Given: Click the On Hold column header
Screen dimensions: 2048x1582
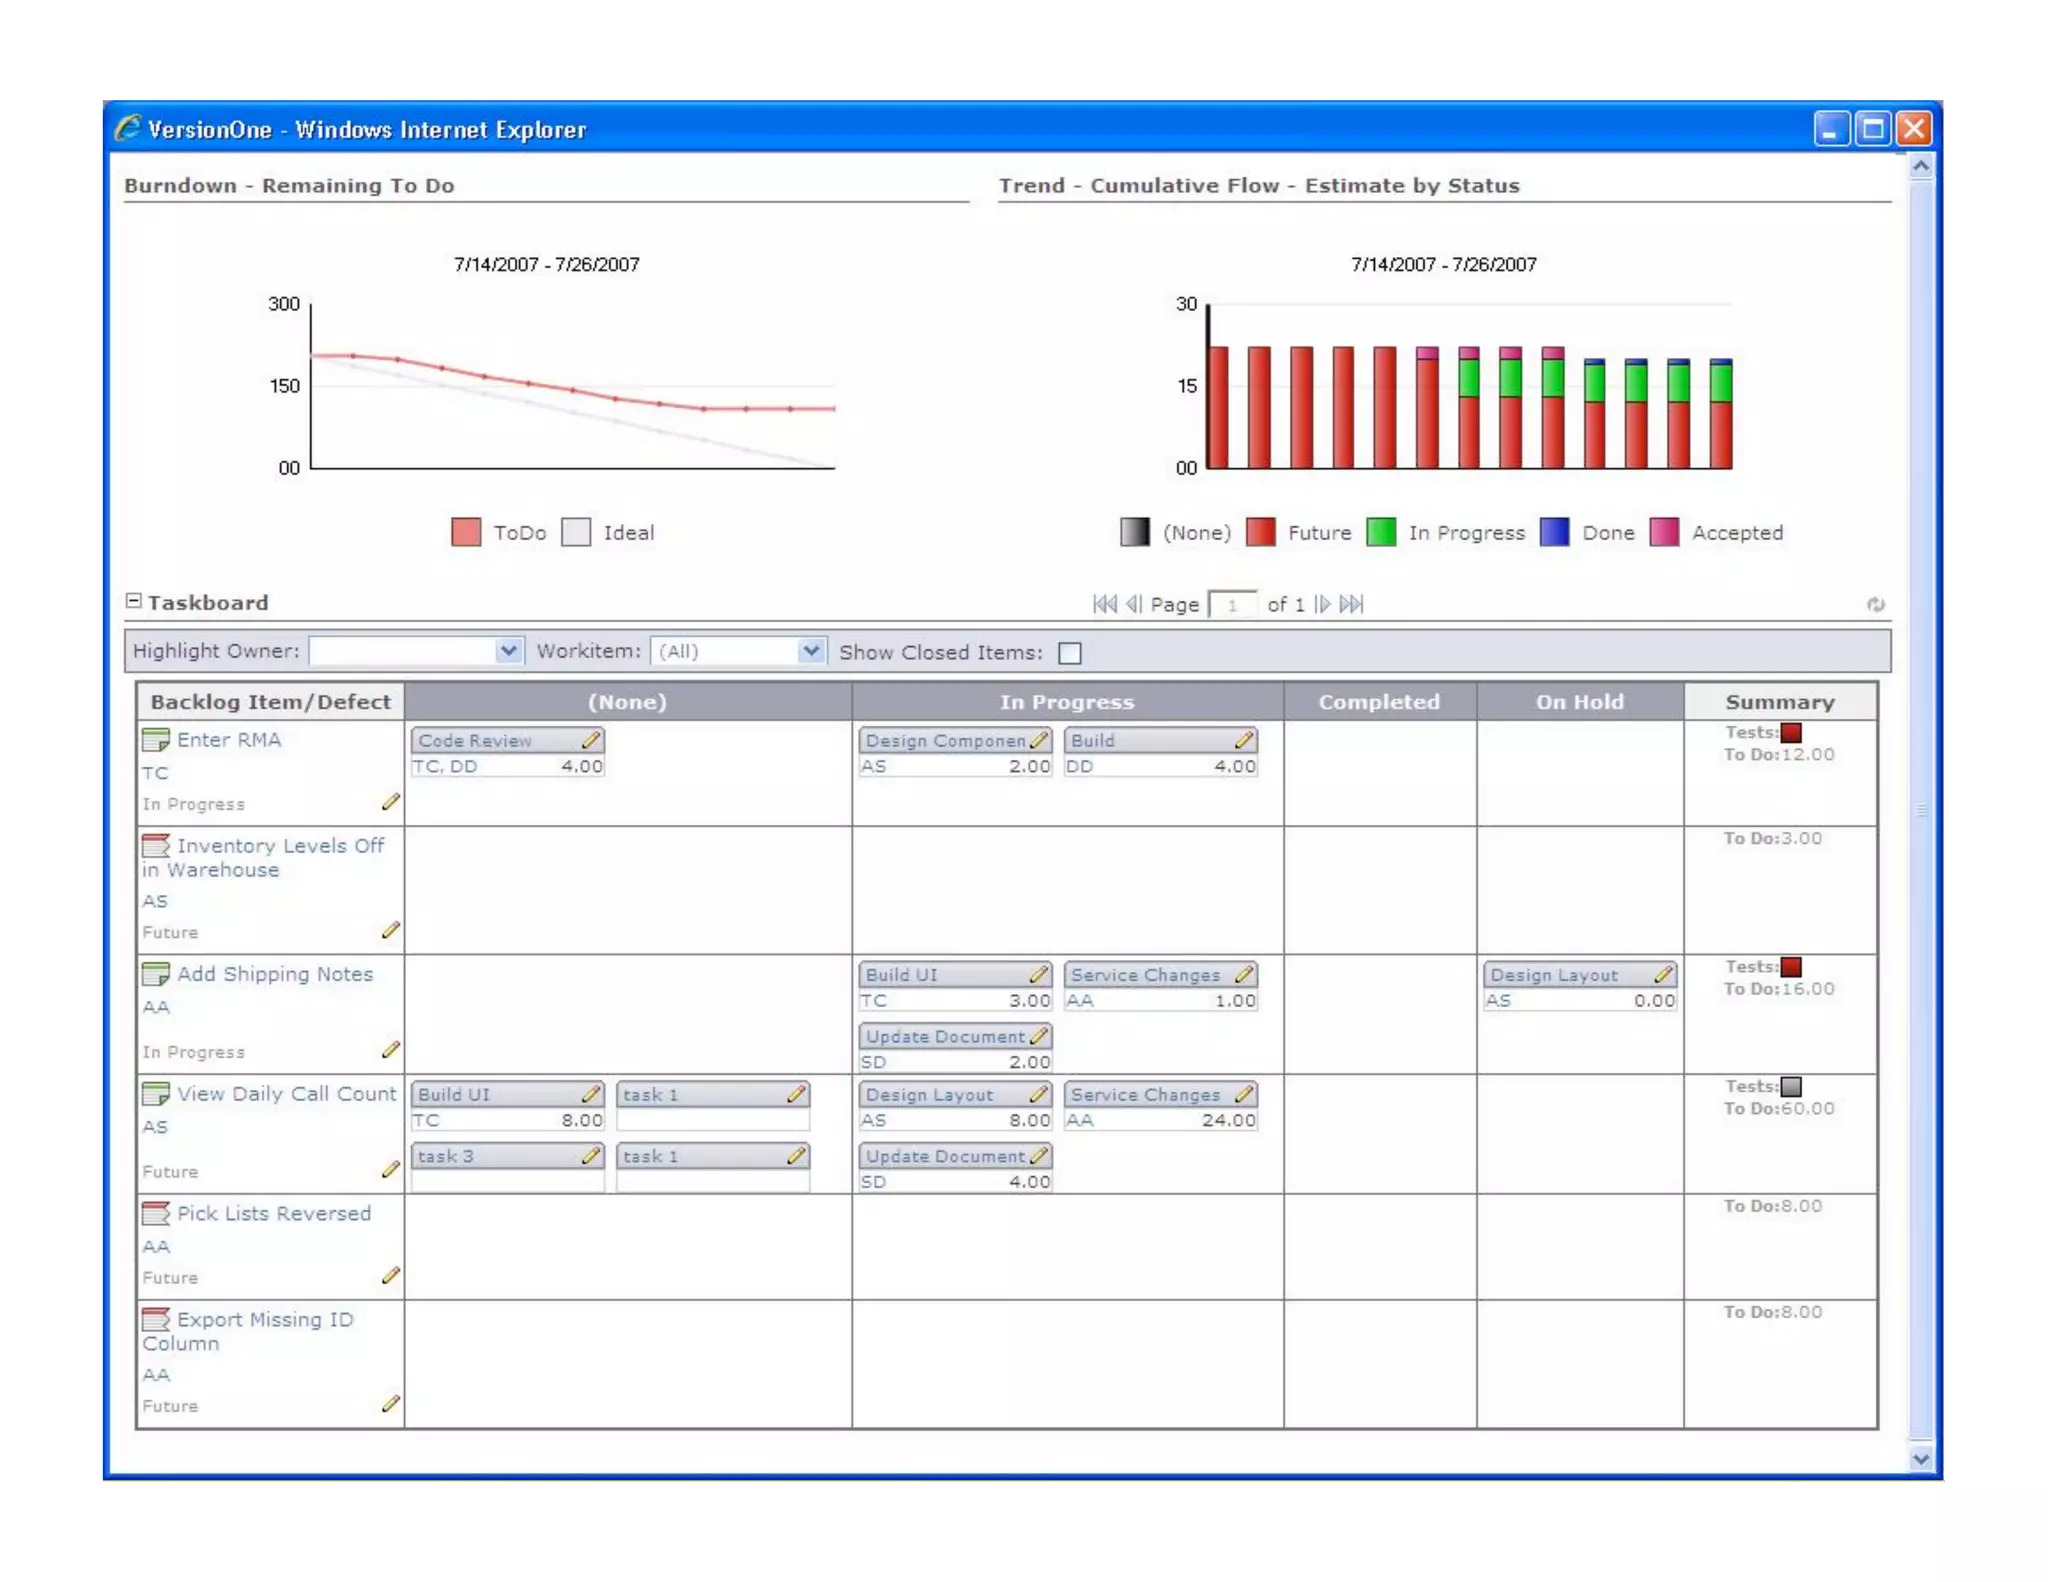Looking at the screenshot, I should pyautogui.click(x=1579, y=702).
